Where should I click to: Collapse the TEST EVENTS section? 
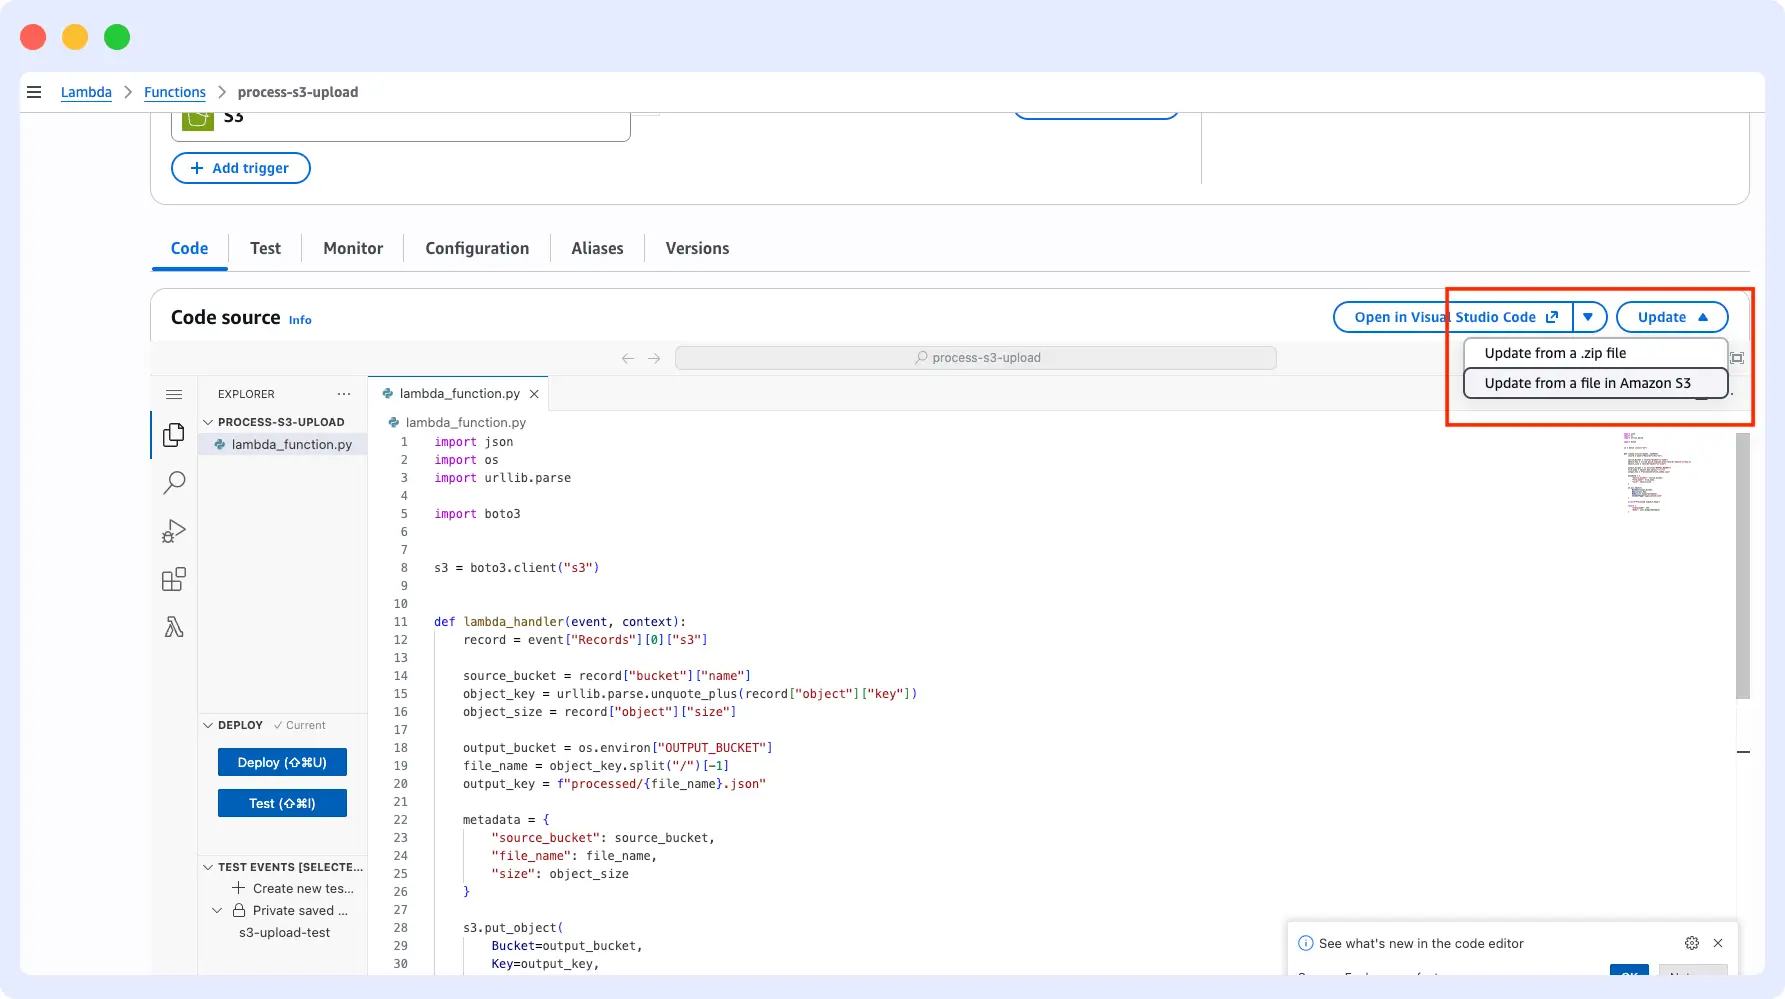point(208,867)
